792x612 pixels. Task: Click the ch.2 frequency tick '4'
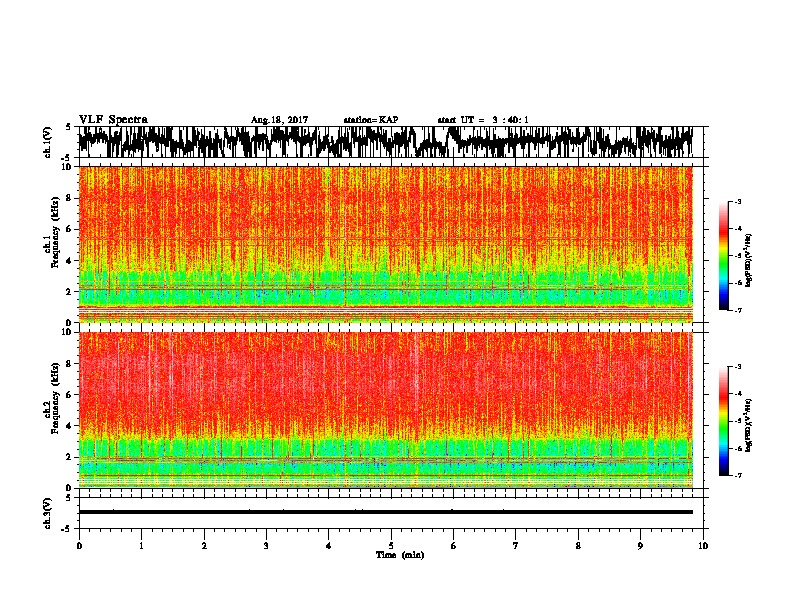pos(69,426)
